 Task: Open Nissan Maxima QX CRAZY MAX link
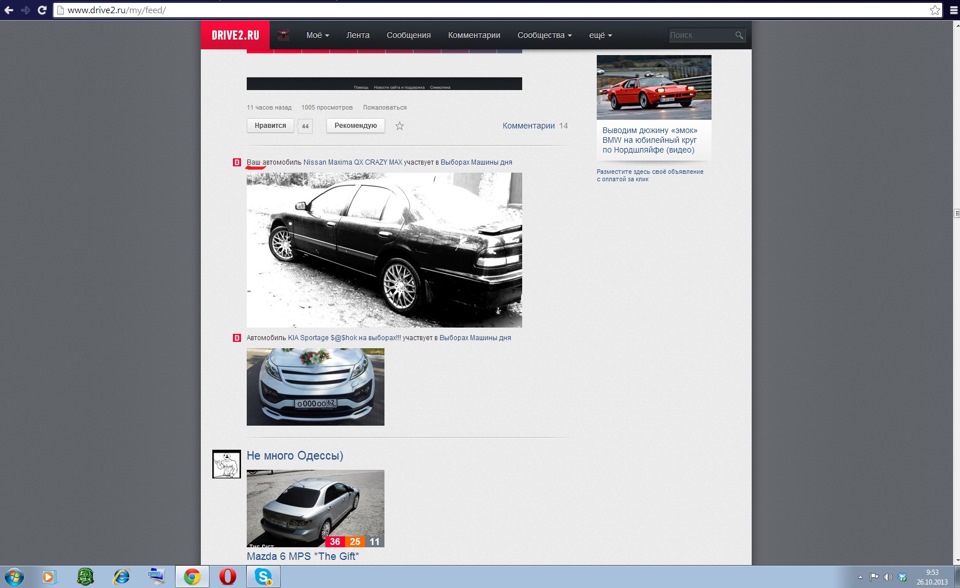[353, 162]
